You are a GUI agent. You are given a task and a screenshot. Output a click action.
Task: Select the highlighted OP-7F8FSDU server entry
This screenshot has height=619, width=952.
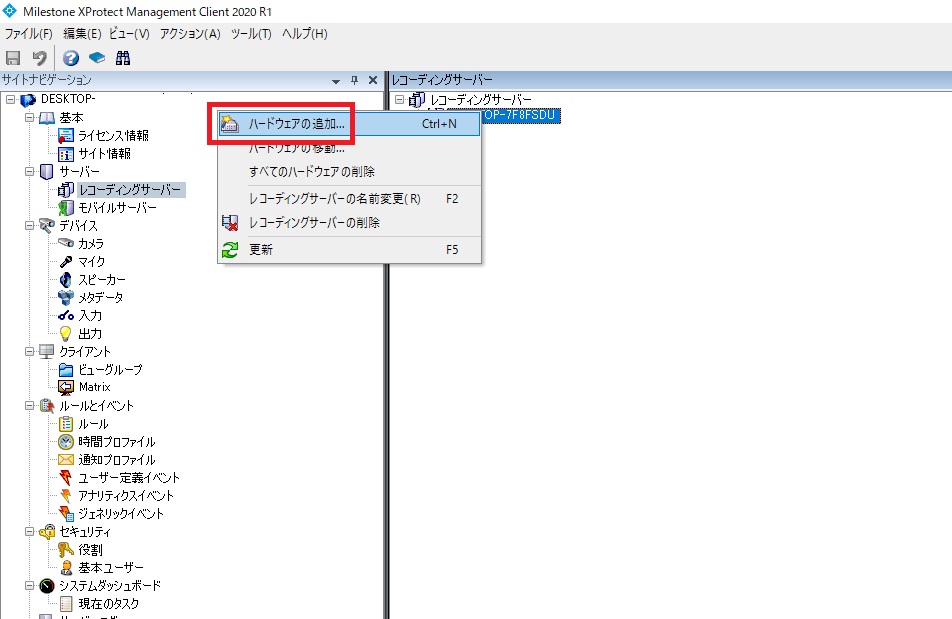[x=520, y=115]
